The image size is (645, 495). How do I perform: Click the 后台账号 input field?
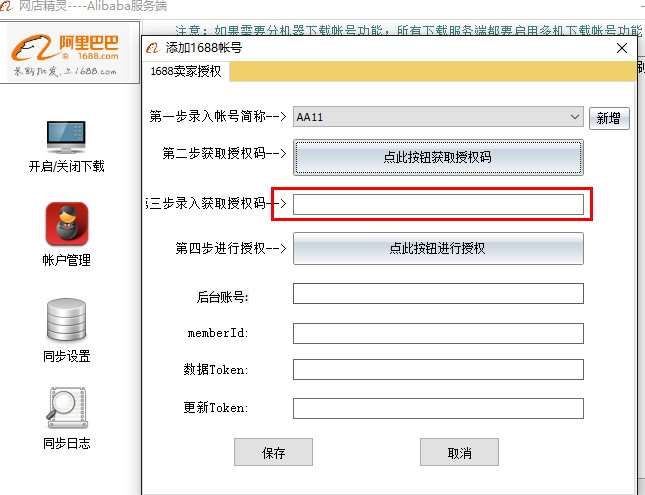(438, 293)
